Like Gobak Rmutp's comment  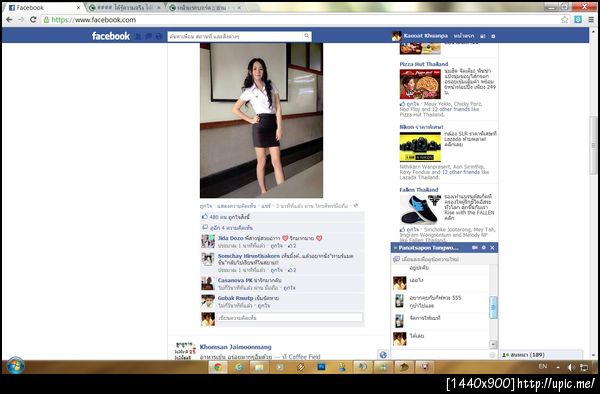(x=263, y=306)
